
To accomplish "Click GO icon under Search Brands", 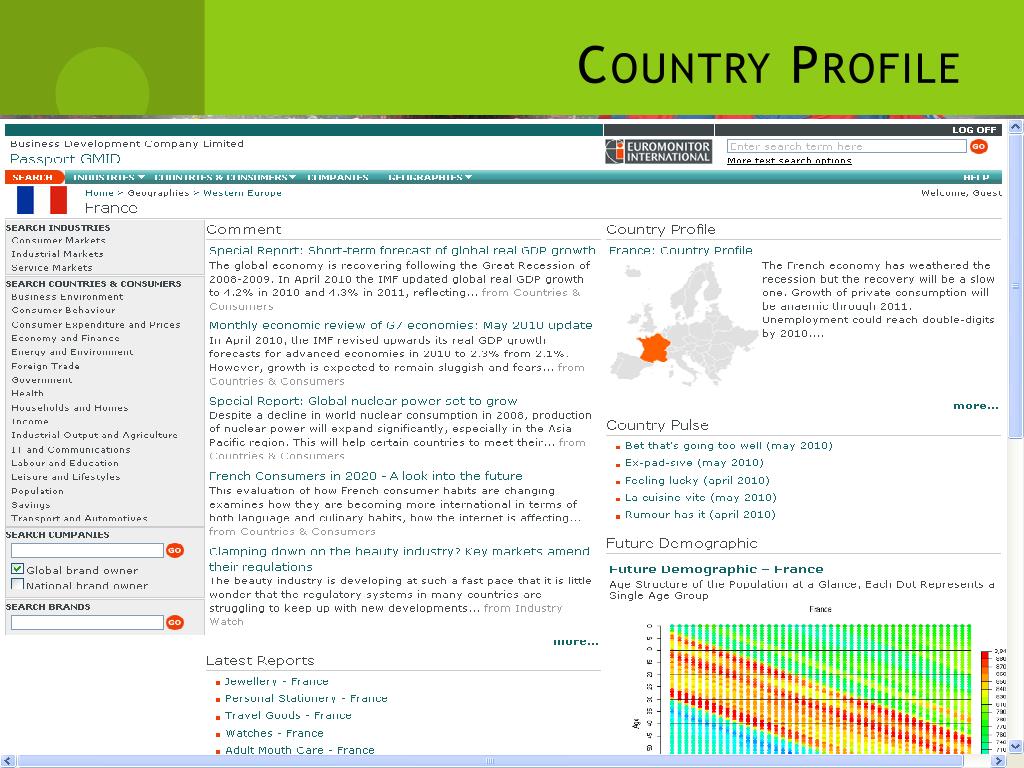I will pyautogui.click(x=174, y=622).
